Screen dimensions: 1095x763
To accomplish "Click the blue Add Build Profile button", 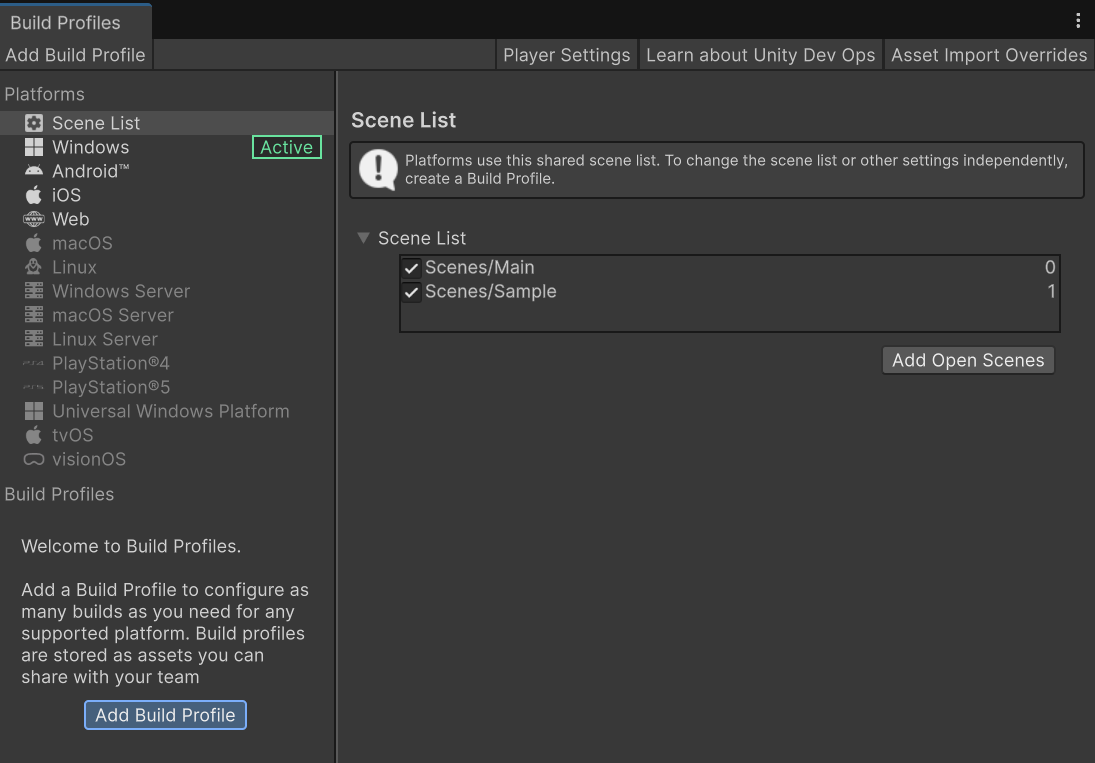I will coord(166,715).
